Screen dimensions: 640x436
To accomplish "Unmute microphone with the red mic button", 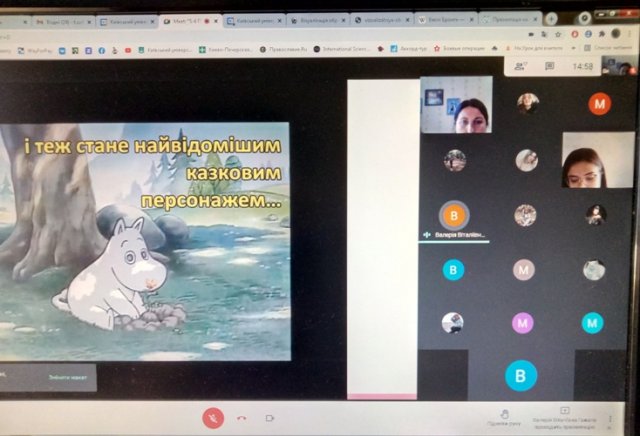I will [x=213, y=418].
